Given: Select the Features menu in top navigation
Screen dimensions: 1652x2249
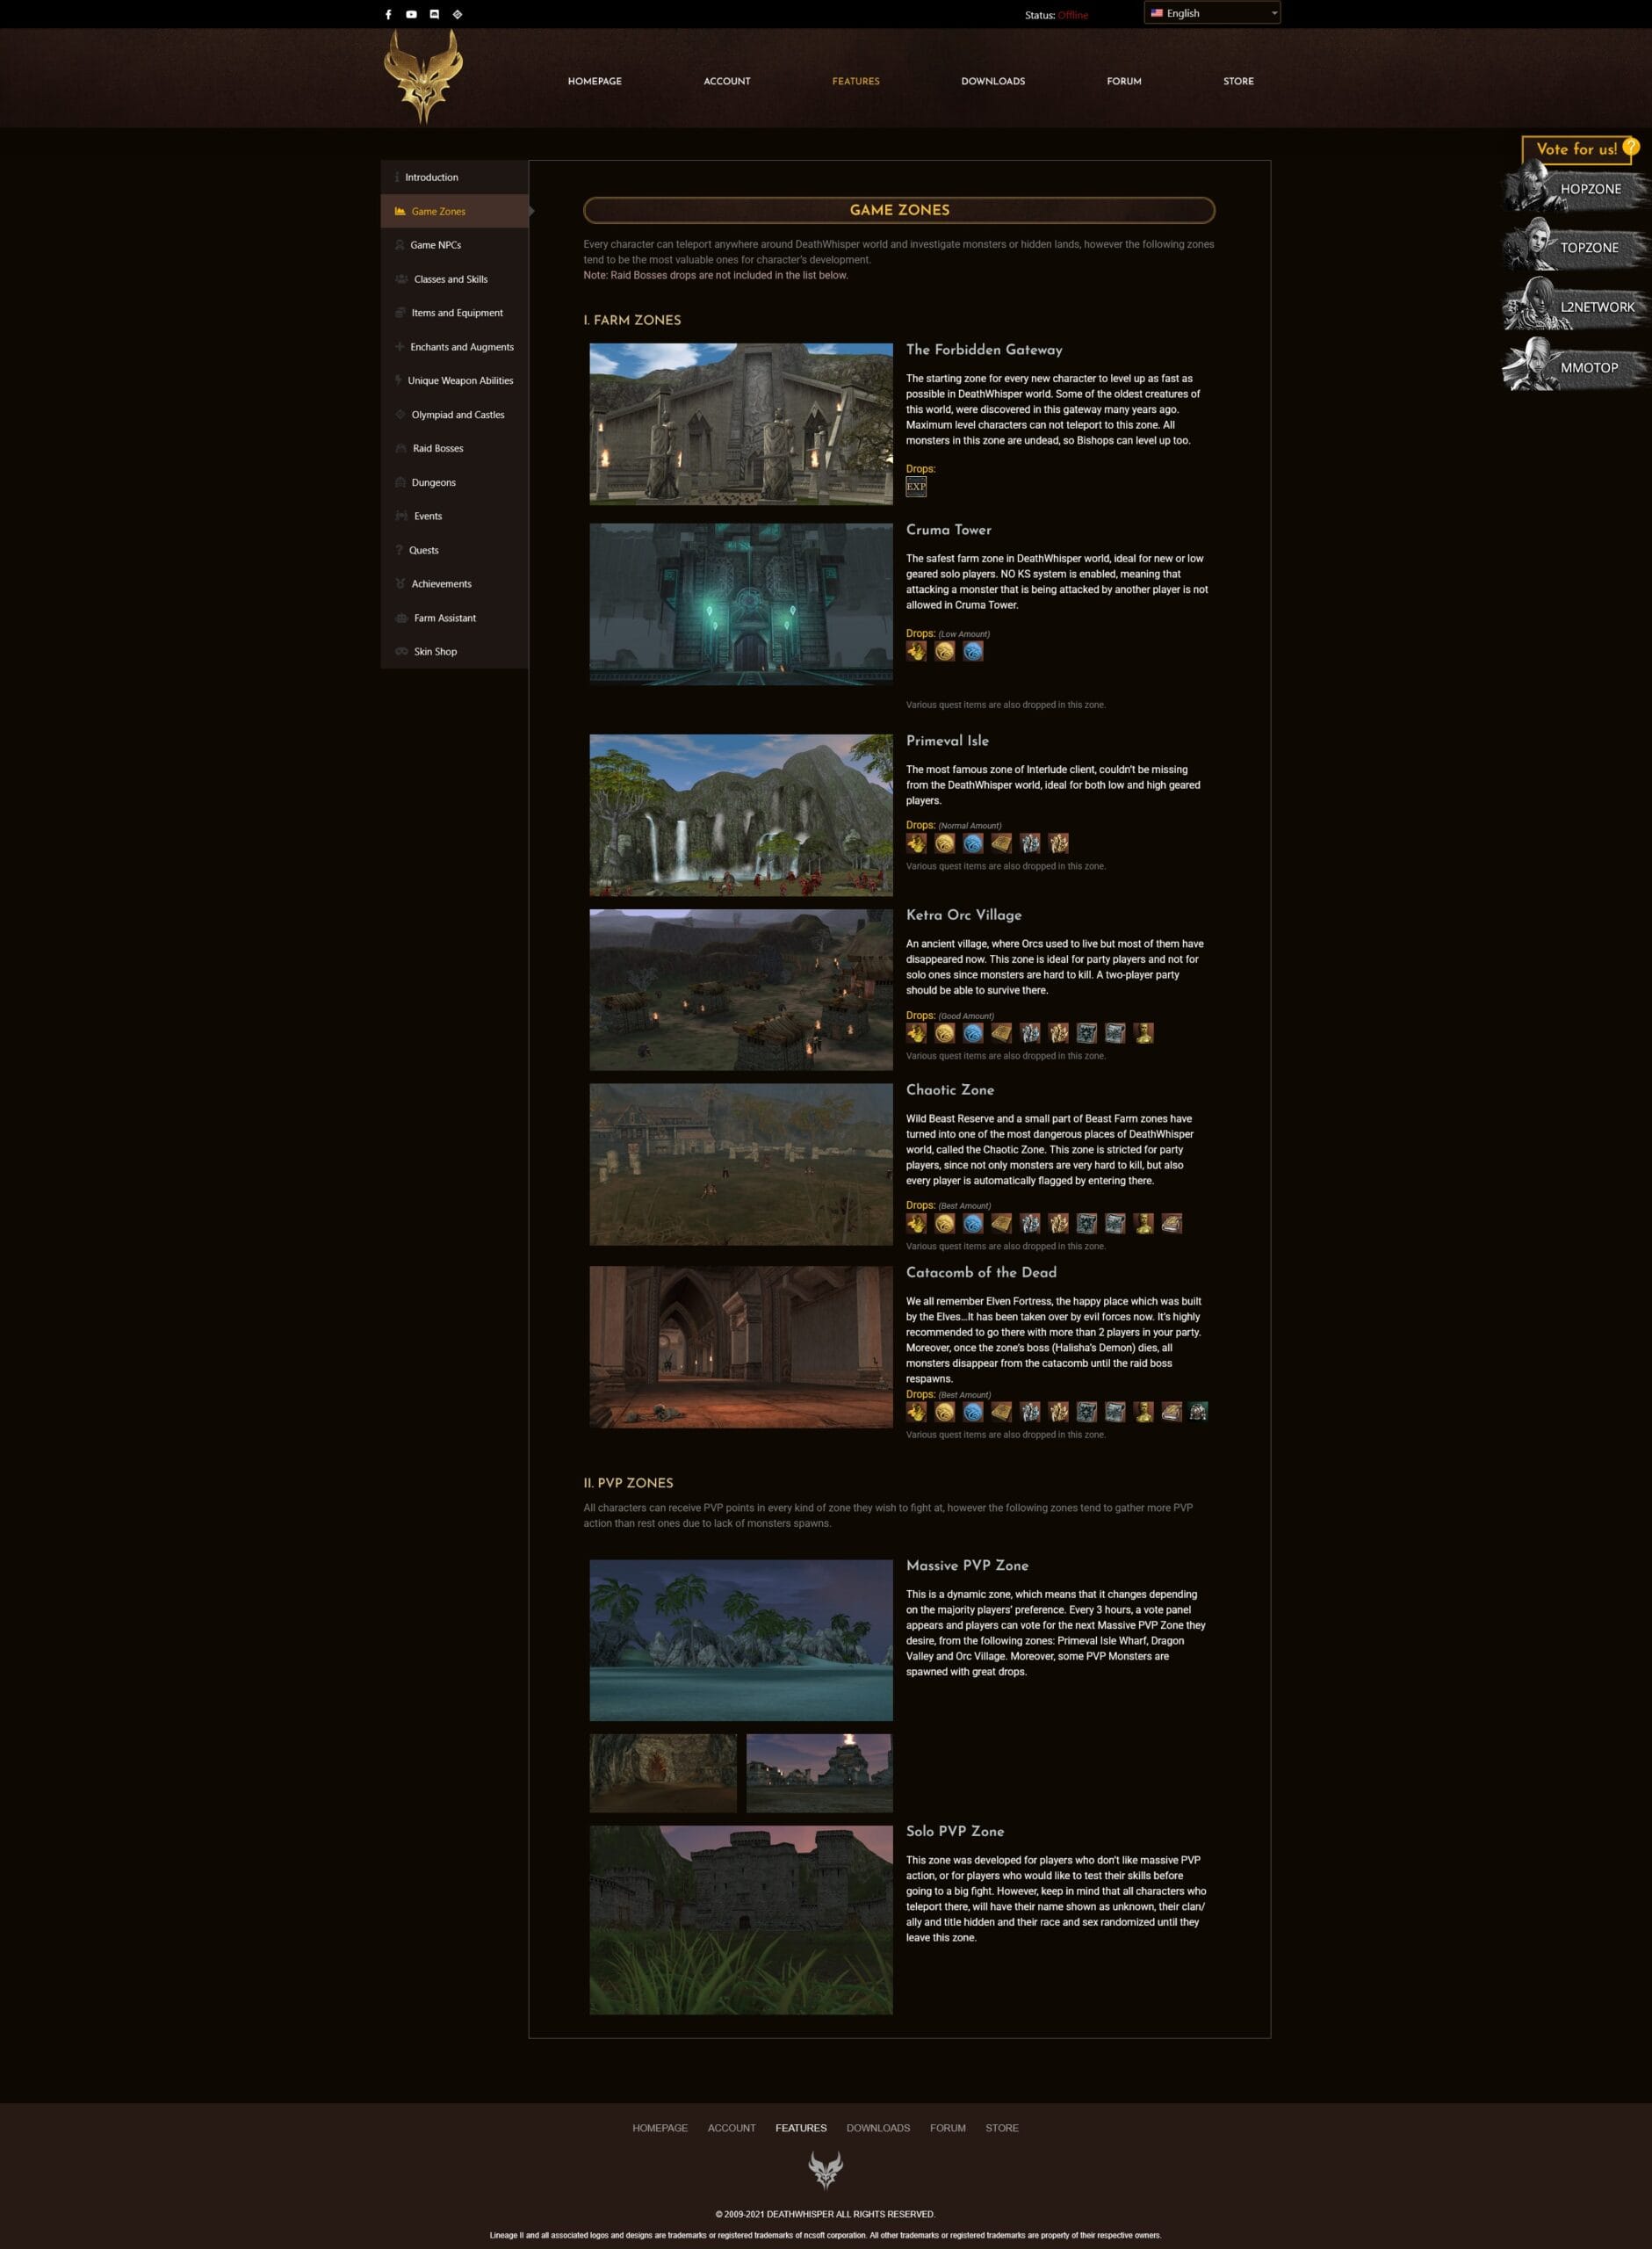Looking at the screenshot, I should coord(855,81).
